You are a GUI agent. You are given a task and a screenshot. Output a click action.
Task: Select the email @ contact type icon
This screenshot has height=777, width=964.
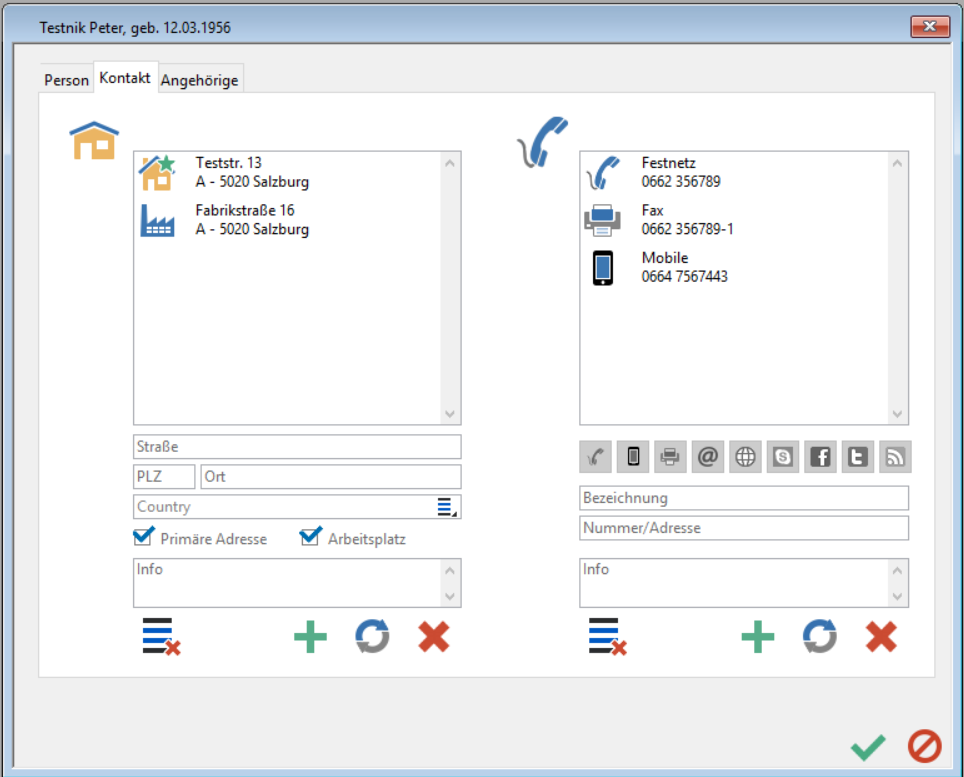(x=708, y=457)
